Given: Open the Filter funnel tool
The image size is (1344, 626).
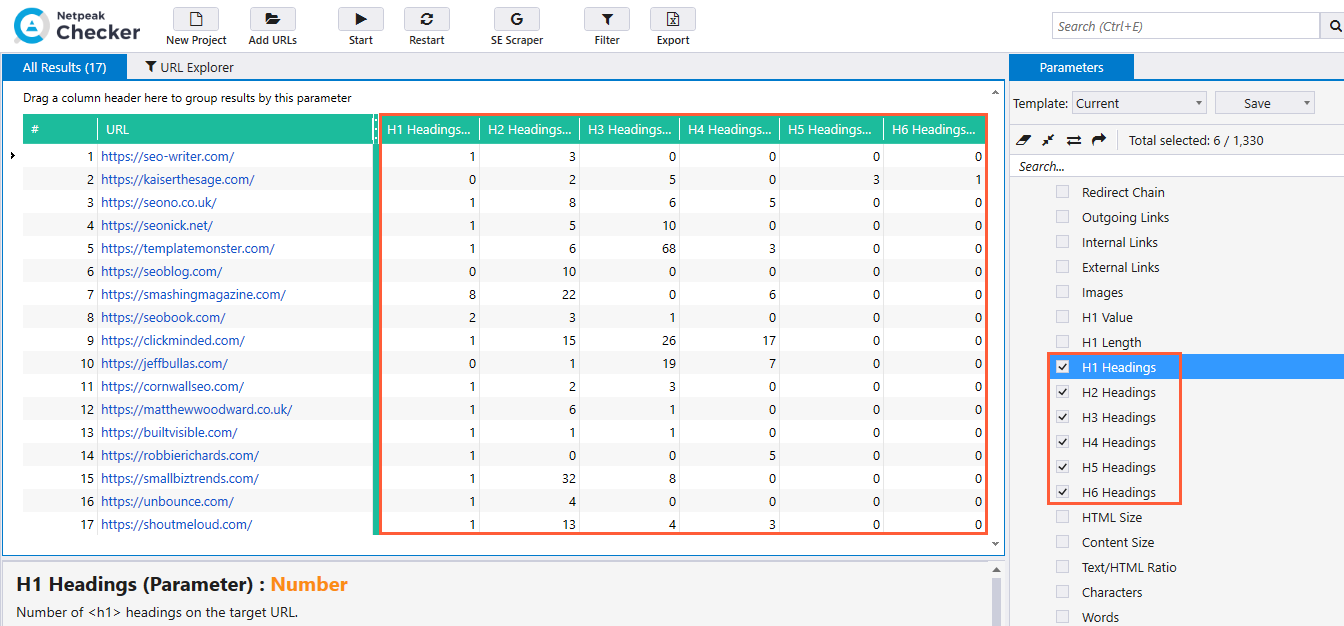Looking at the screenshot, I should pos(607,19).
